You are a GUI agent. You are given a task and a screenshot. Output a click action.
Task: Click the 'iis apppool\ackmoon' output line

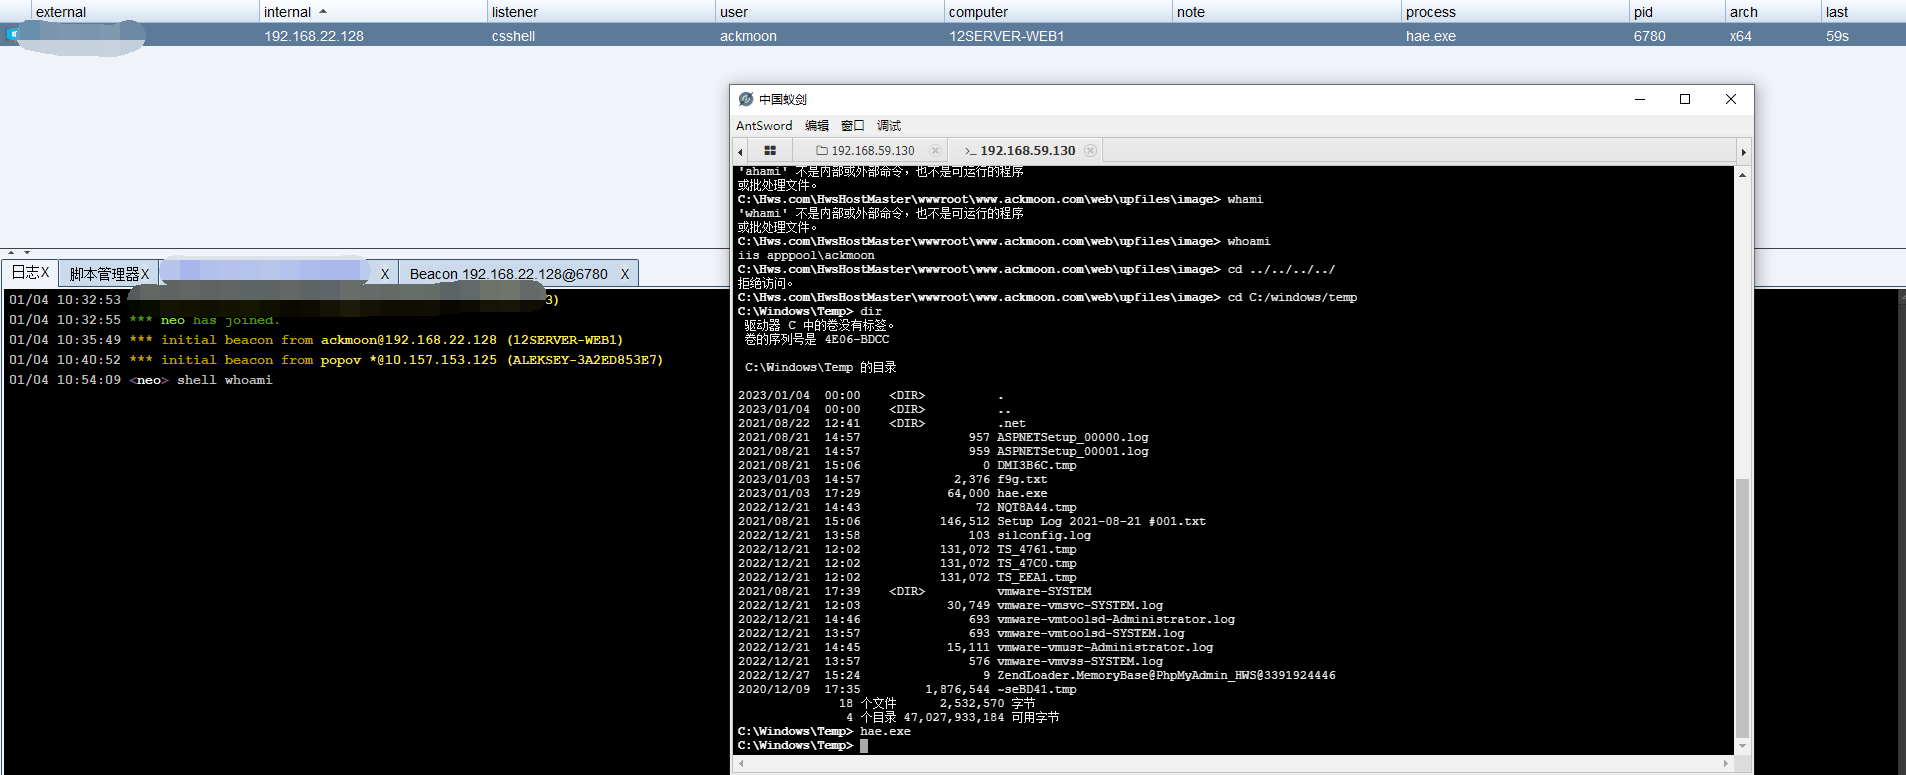coord(806,255)
